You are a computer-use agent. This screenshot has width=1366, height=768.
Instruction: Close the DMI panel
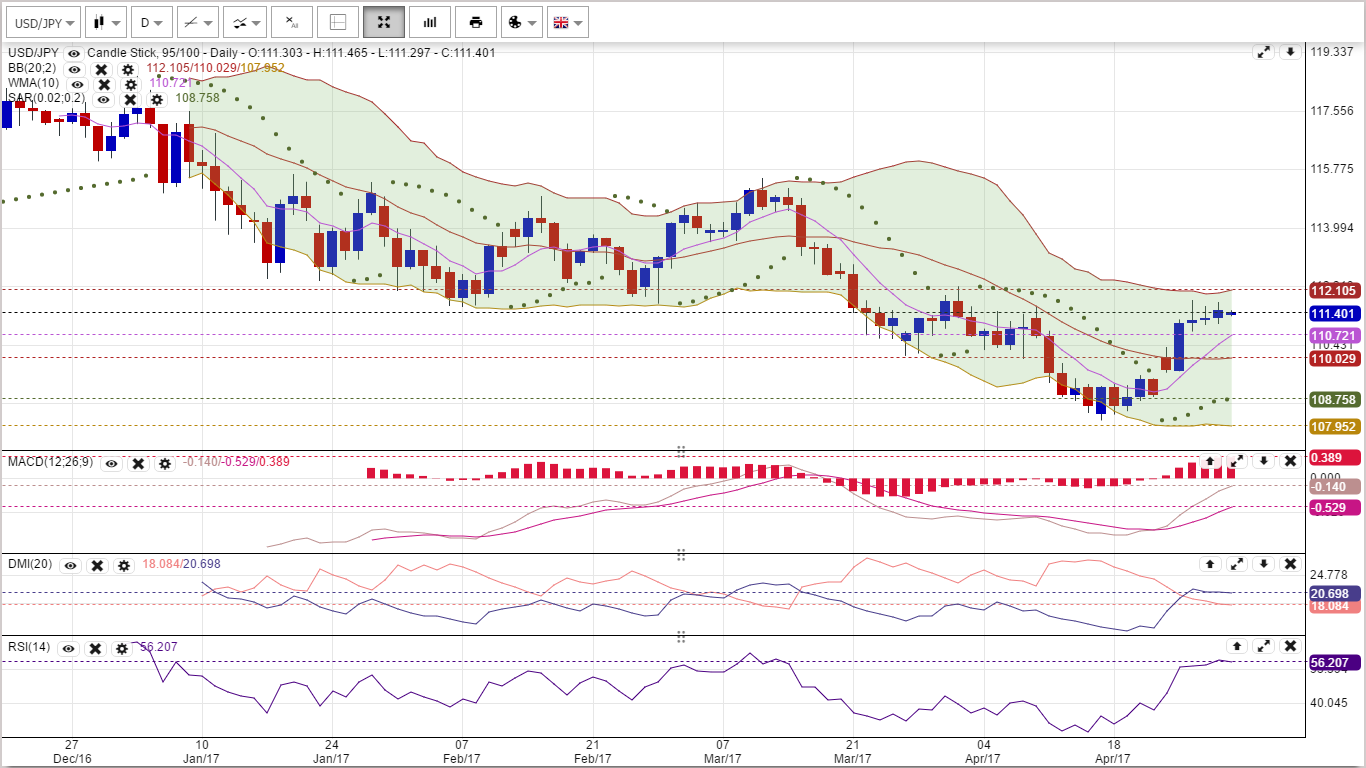(1291, 564)
